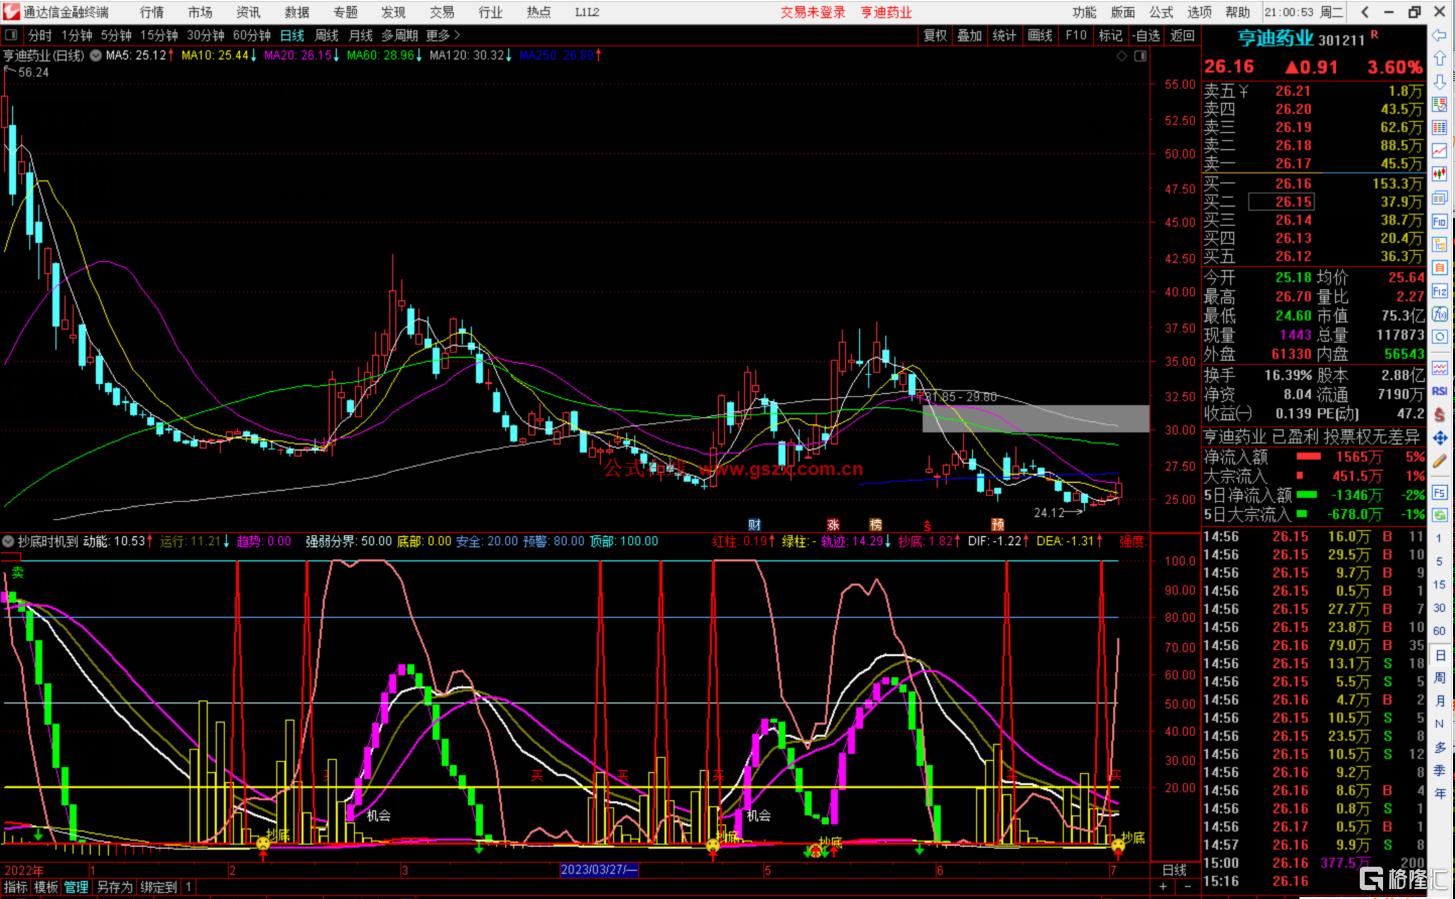The width and height of the screenshot is (1455, 899).
Task: Click the 管理 tab at bottom left
Action: [76, 887]
